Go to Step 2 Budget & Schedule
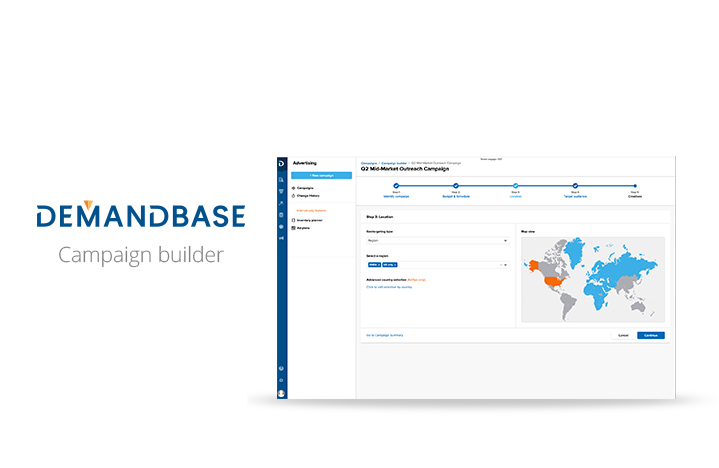Viewport: 719px width, 468px height. click(x=456, y=191)
